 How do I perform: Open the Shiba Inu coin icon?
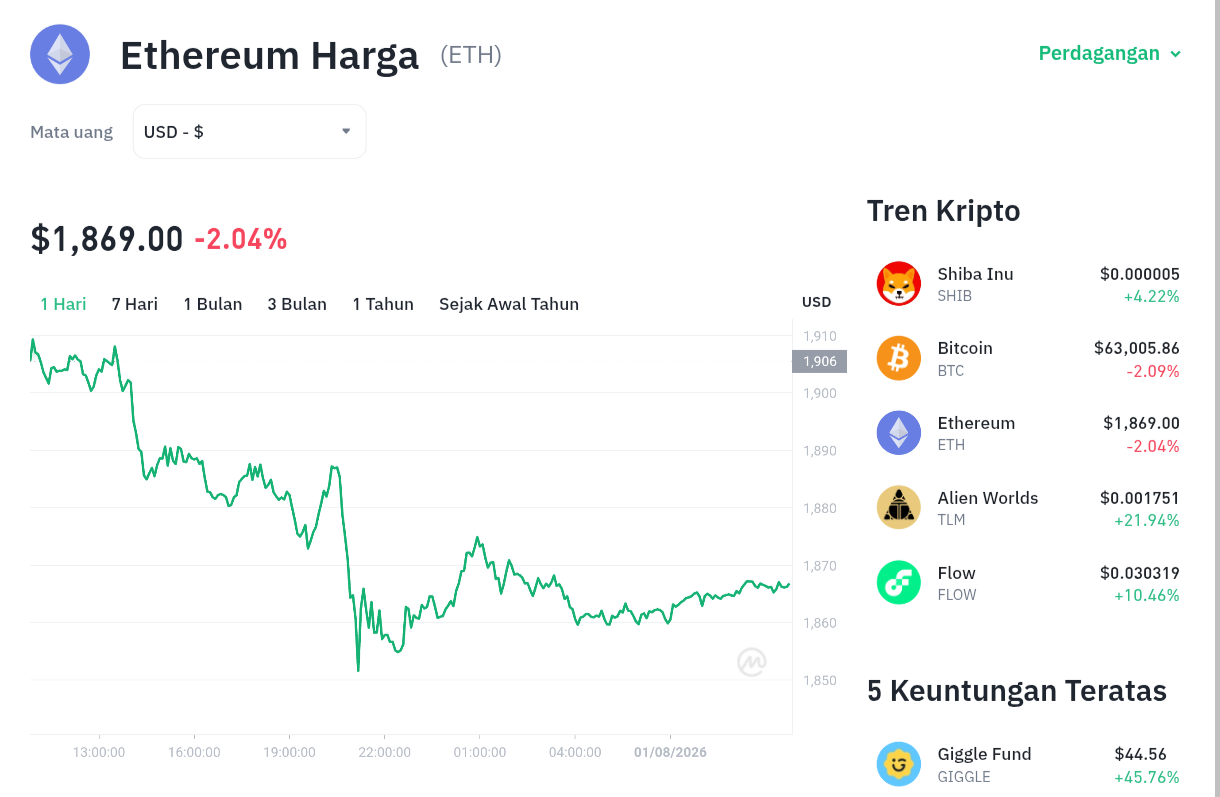899,284
